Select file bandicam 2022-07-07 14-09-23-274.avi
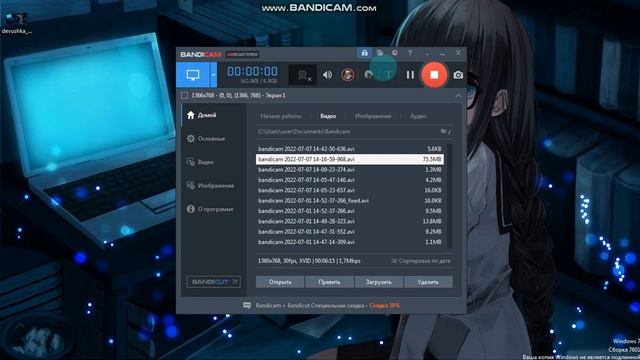This screenshot has height=360, width=640. point(350,170)
